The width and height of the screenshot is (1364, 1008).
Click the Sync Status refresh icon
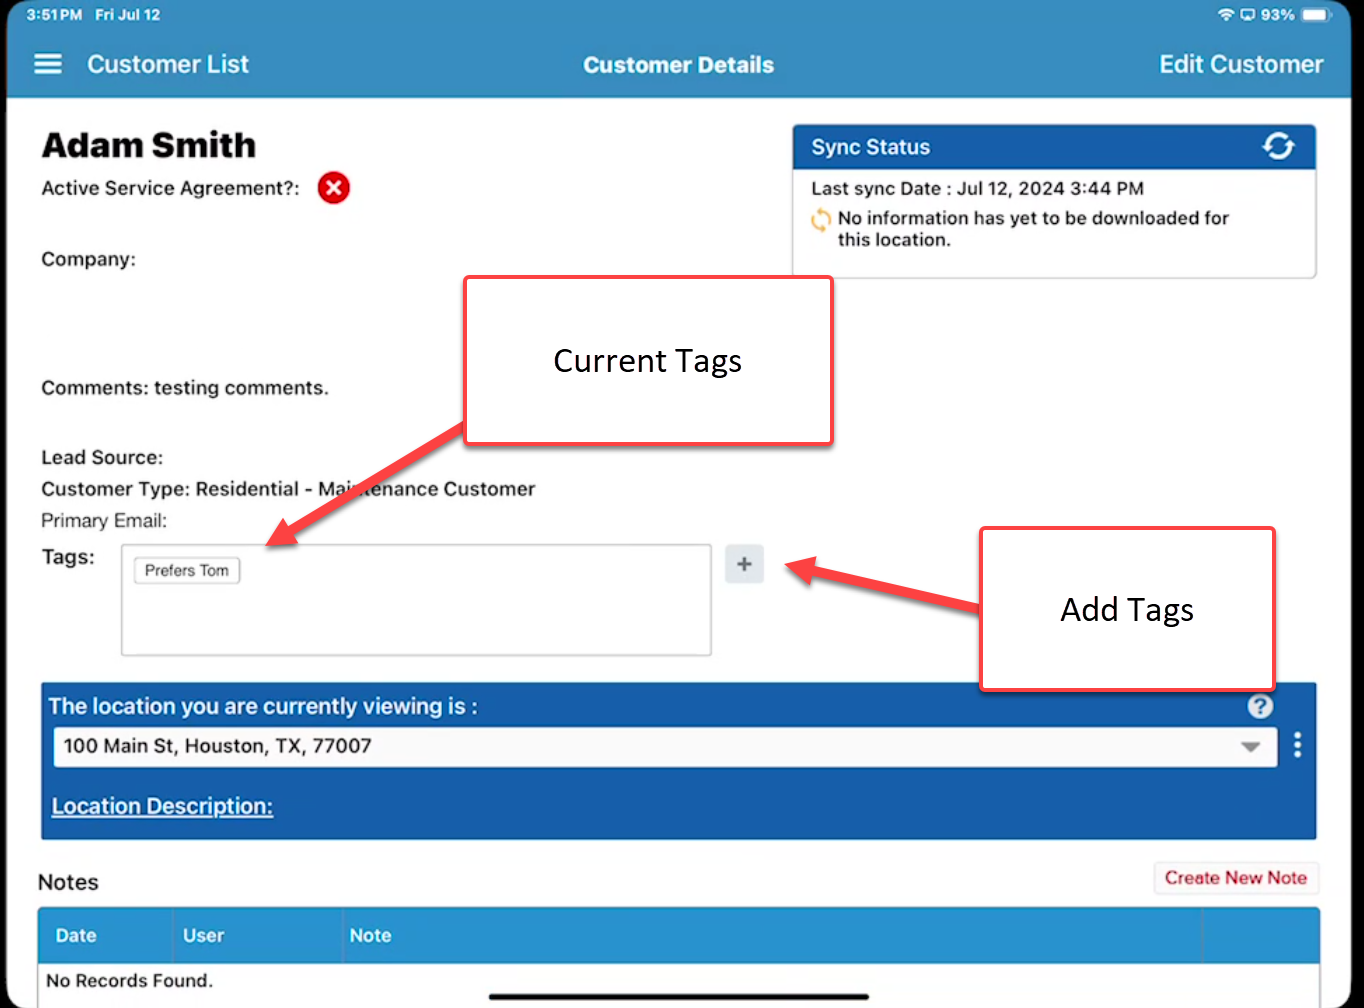click(x=1278, y=146)
